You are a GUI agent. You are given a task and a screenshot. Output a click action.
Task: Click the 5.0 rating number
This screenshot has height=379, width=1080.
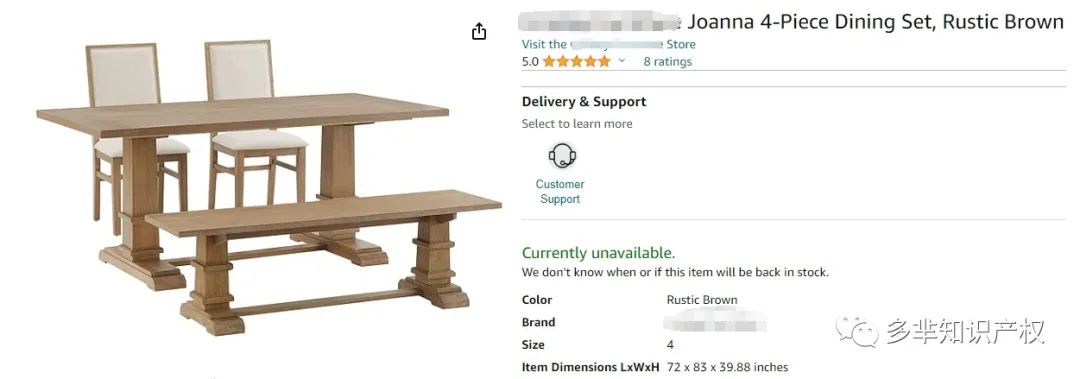click(x=530, y=61)
